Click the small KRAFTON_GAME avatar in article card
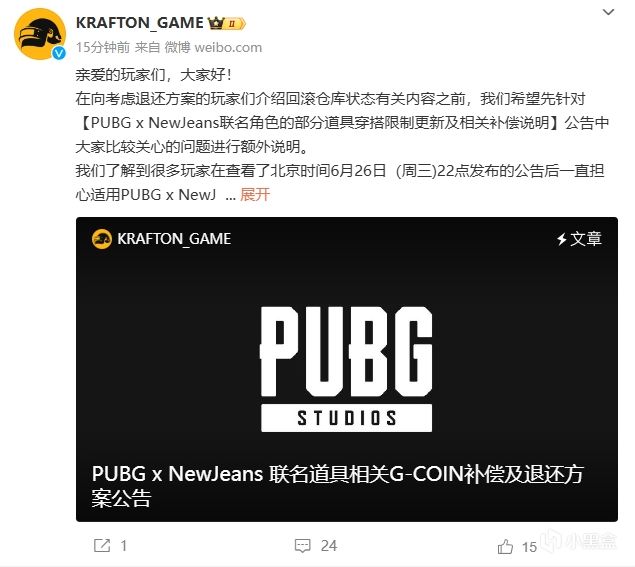 102,239
